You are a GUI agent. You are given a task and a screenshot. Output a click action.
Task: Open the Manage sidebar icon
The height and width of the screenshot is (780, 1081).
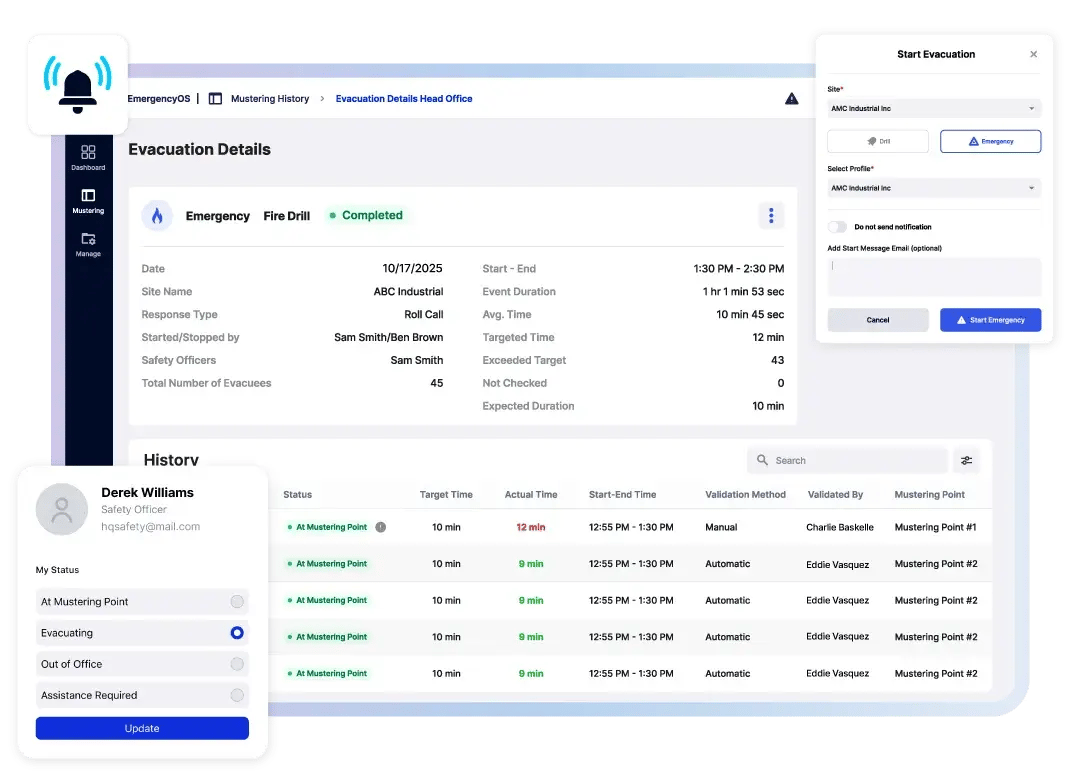tap(88, 244)
